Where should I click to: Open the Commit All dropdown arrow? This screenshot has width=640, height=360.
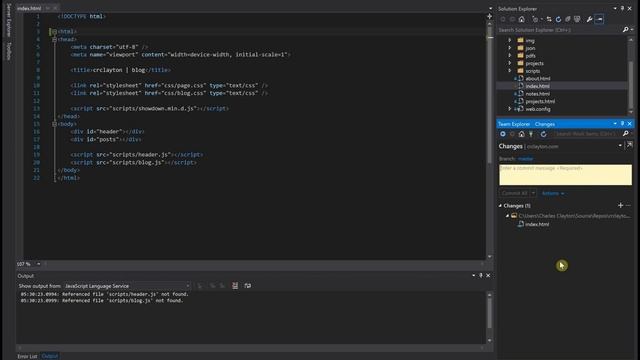(x=533, y=193)
